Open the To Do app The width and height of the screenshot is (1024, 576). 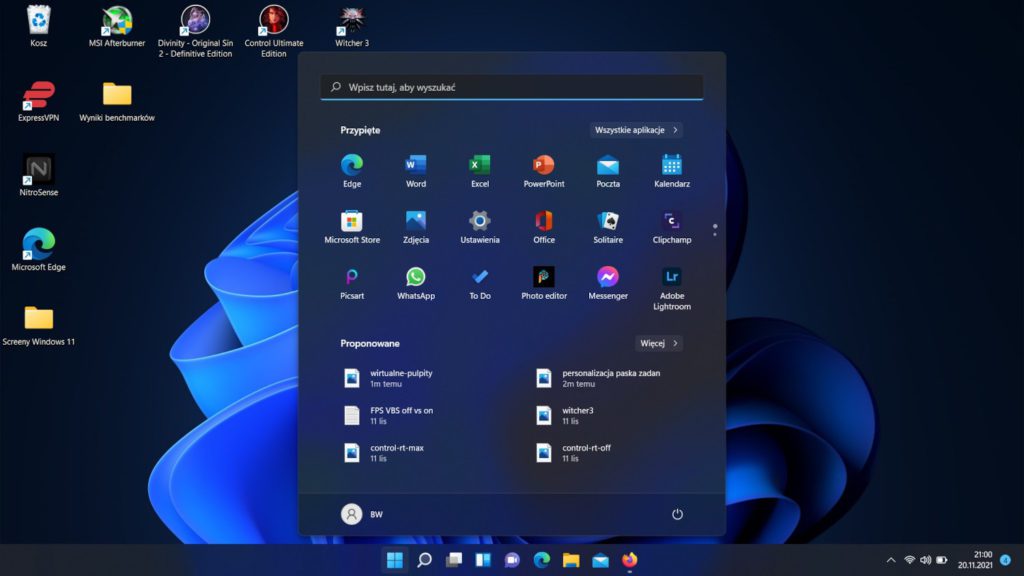pyautogui.click(x=480, y=278)
